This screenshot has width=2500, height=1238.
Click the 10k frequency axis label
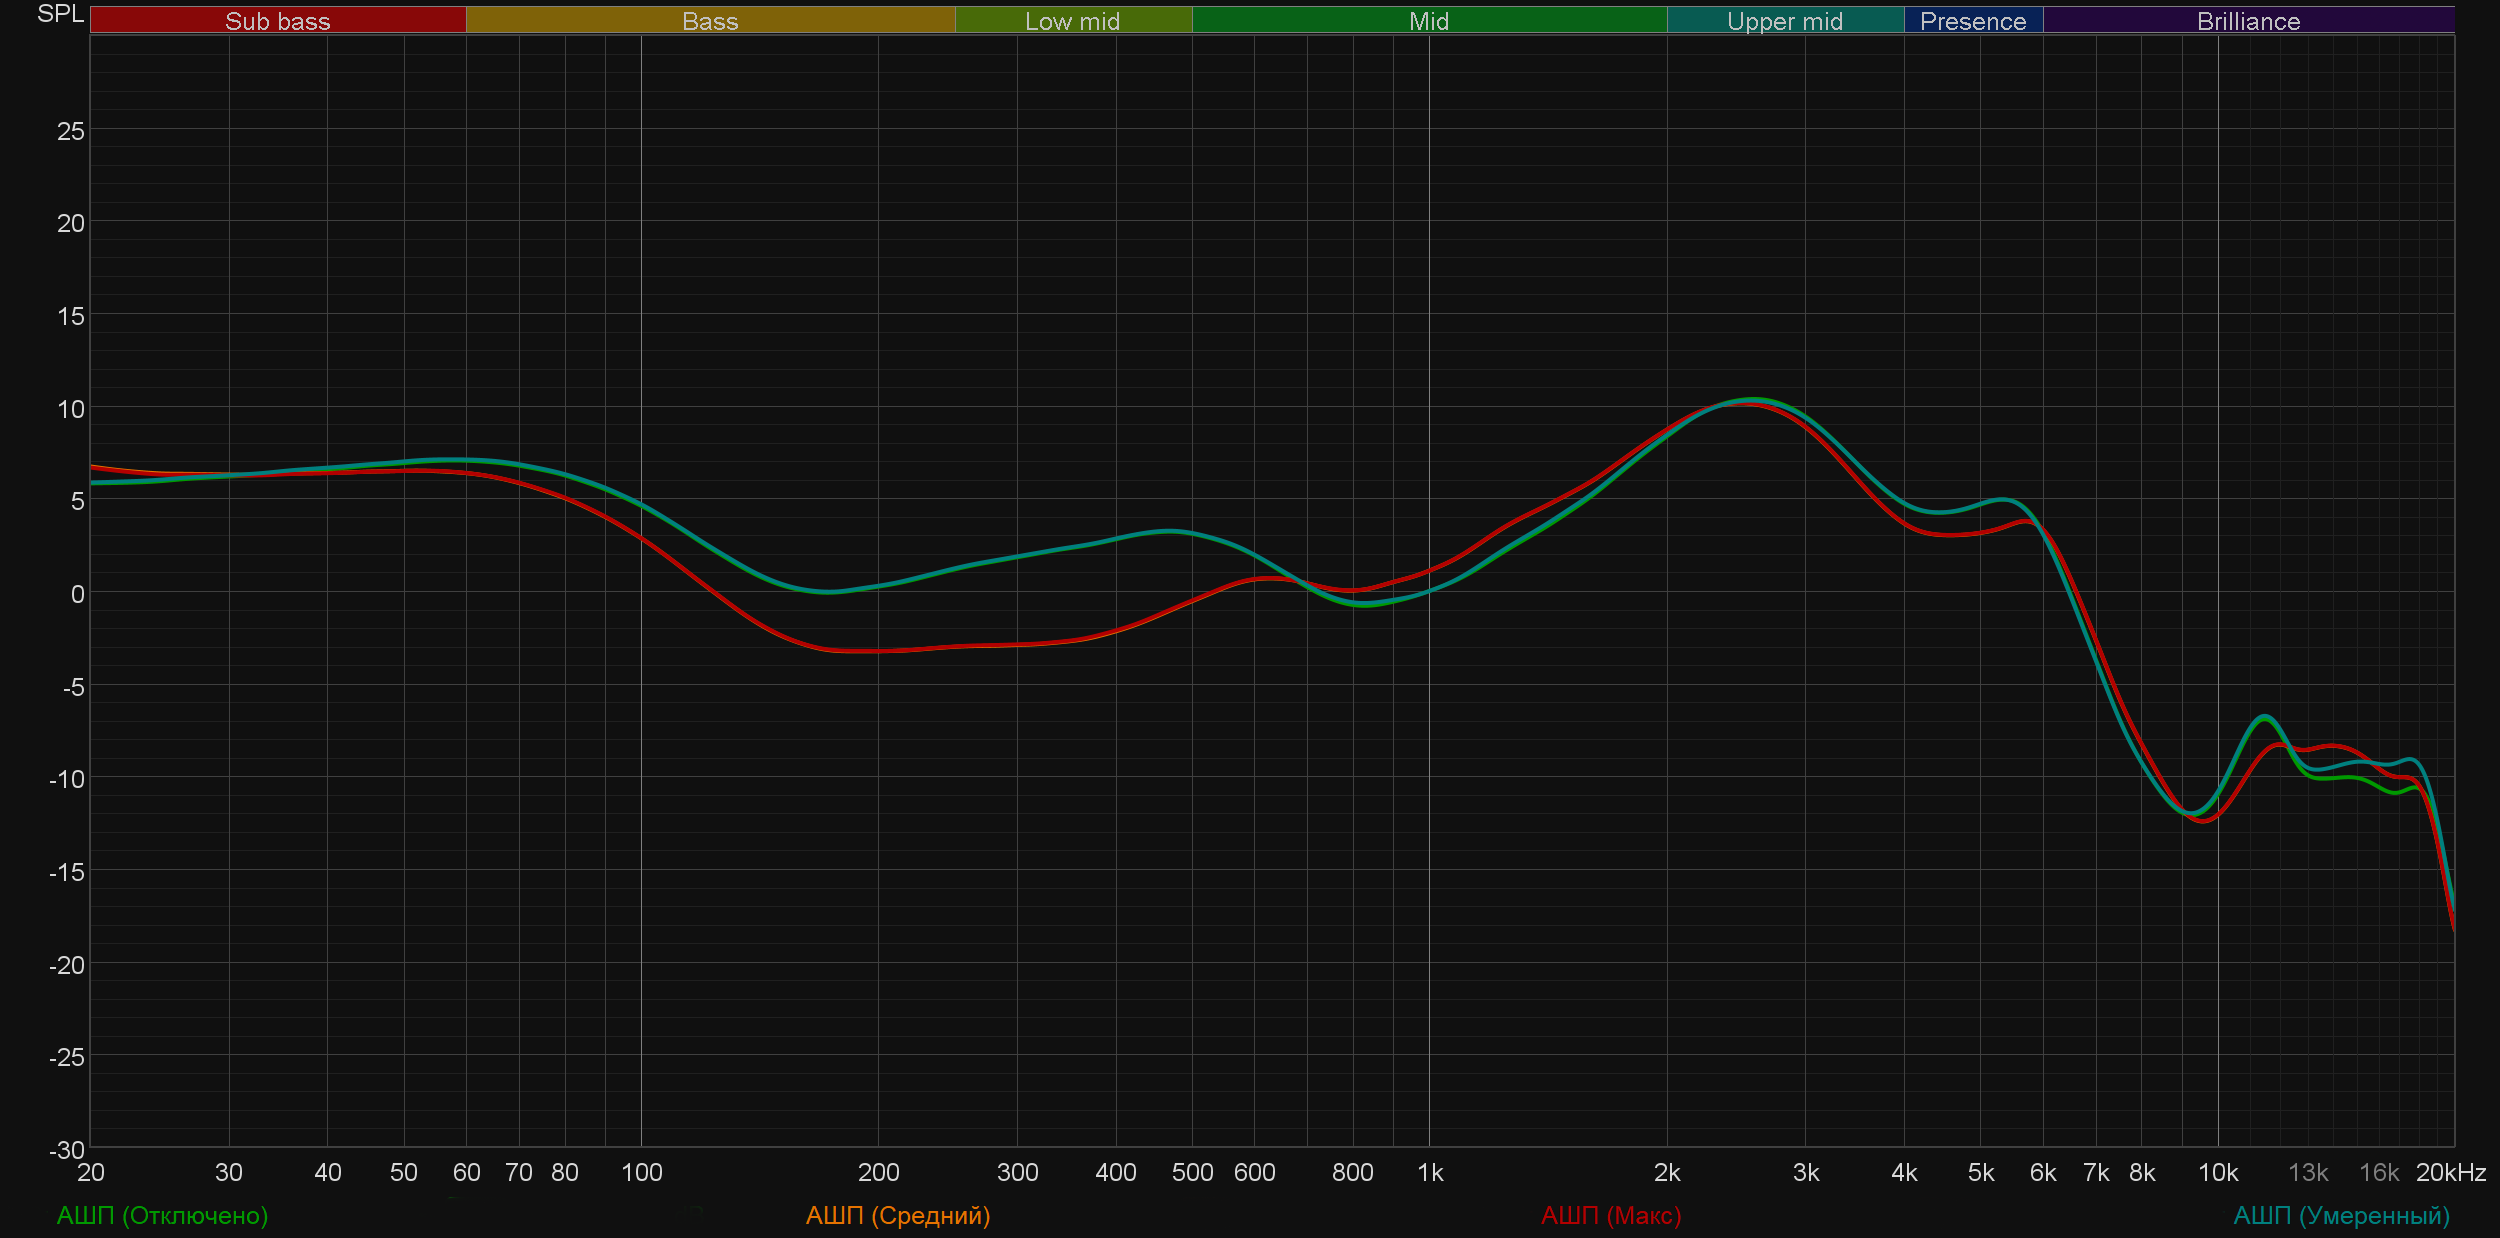pyautogui.click(x=2217, y=1172)
